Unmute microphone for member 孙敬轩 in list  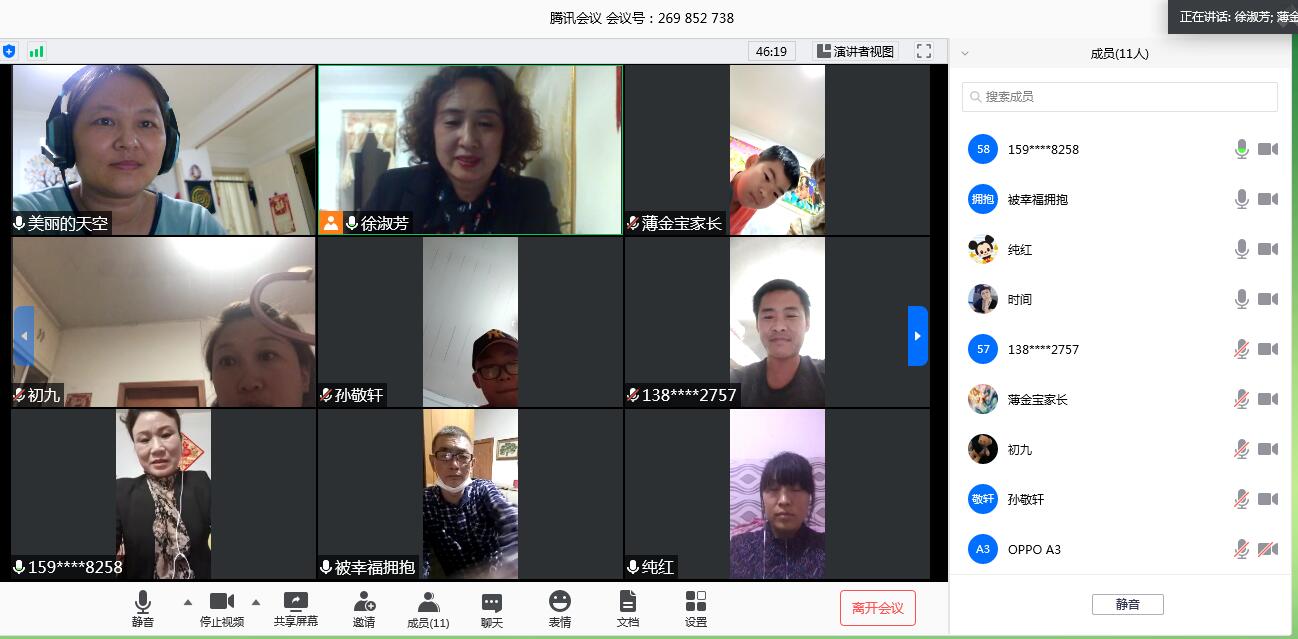click(1242, 499)
